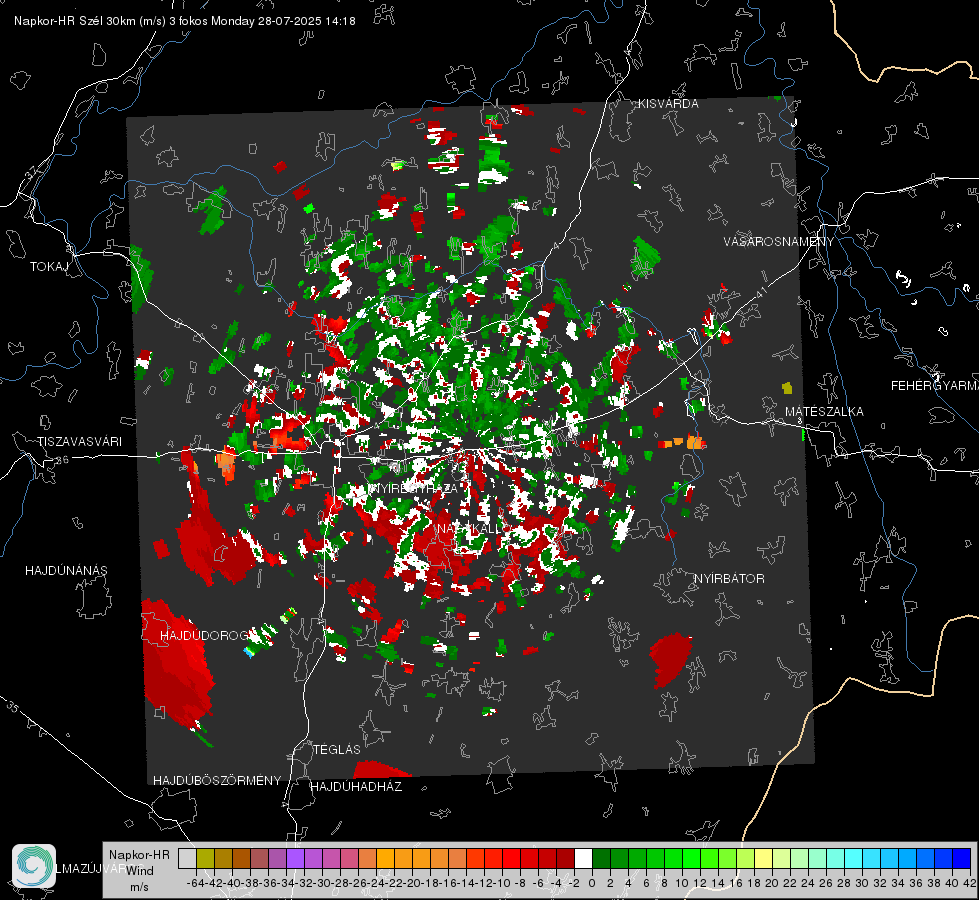Viewport: 979px width, 900px height.
Task: Pick the olive swatch above -64
Action: 205,858
